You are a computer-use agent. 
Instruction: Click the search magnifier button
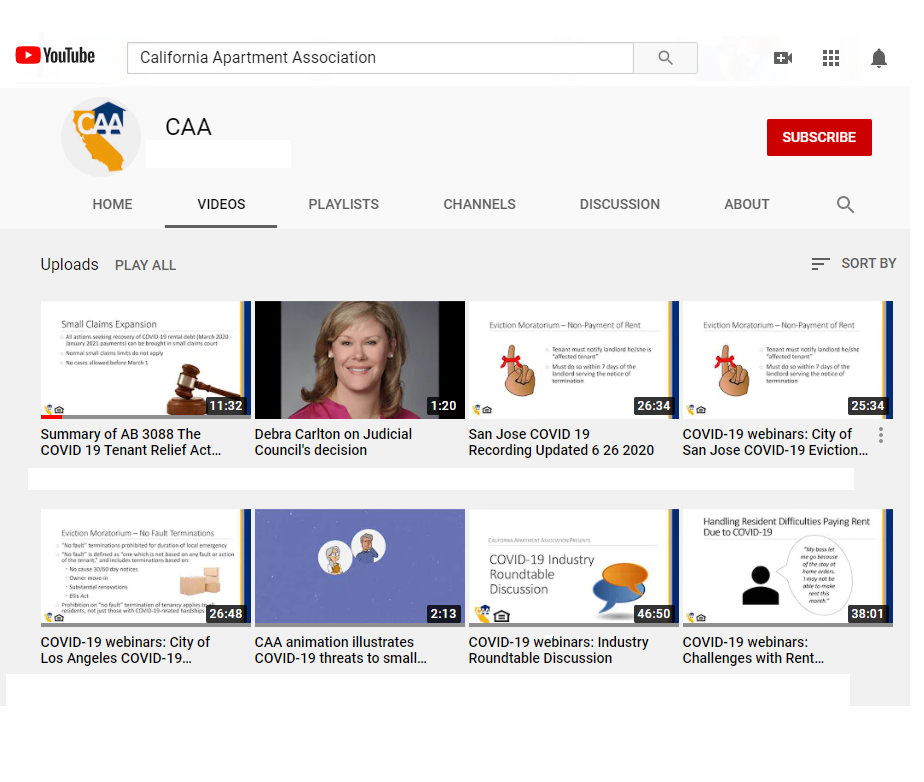pyautogui.click(x=665, y=58)
